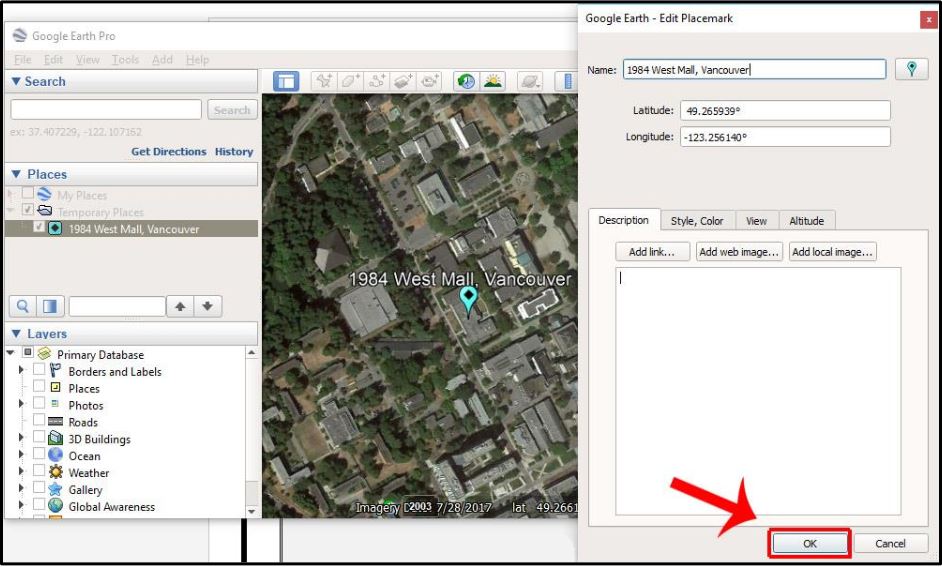
Task: Click the Temporary Places folder icon
Action: click(44, 211)
